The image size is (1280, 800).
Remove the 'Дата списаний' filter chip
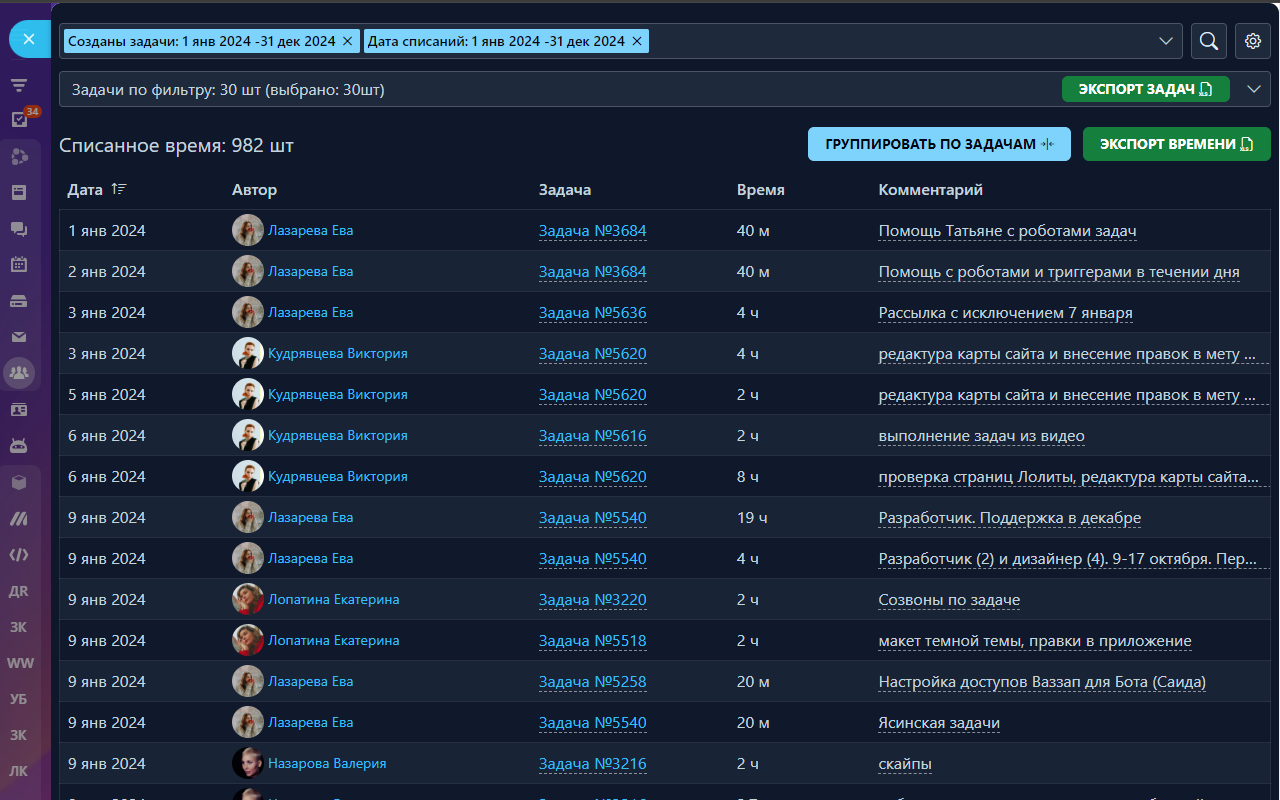point(636,41)
